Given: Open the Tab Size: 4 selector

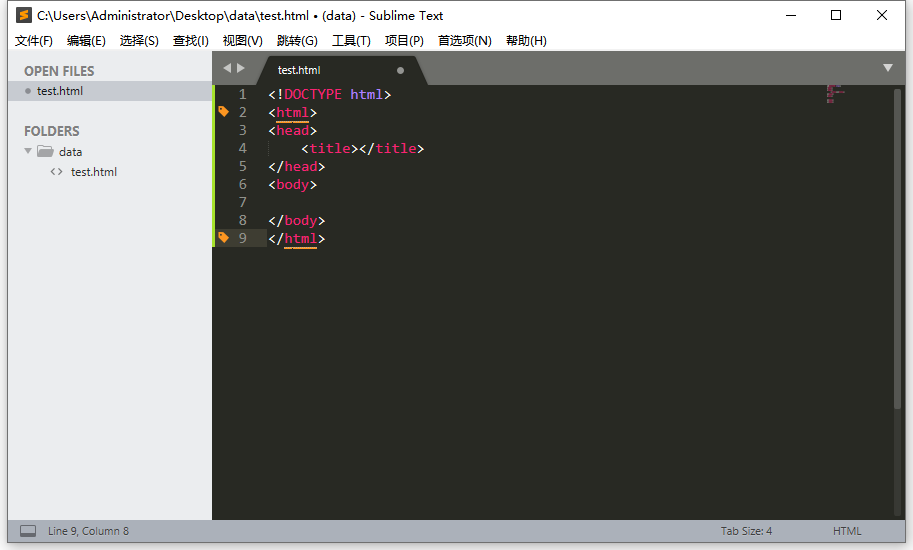Looking at the screenshot, I should [x=746, y=531].
